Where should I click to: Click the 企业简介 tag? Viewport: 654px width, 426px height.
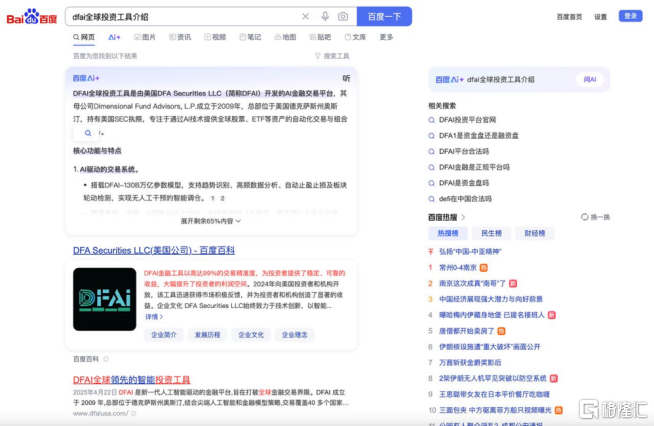coord(164,335)
